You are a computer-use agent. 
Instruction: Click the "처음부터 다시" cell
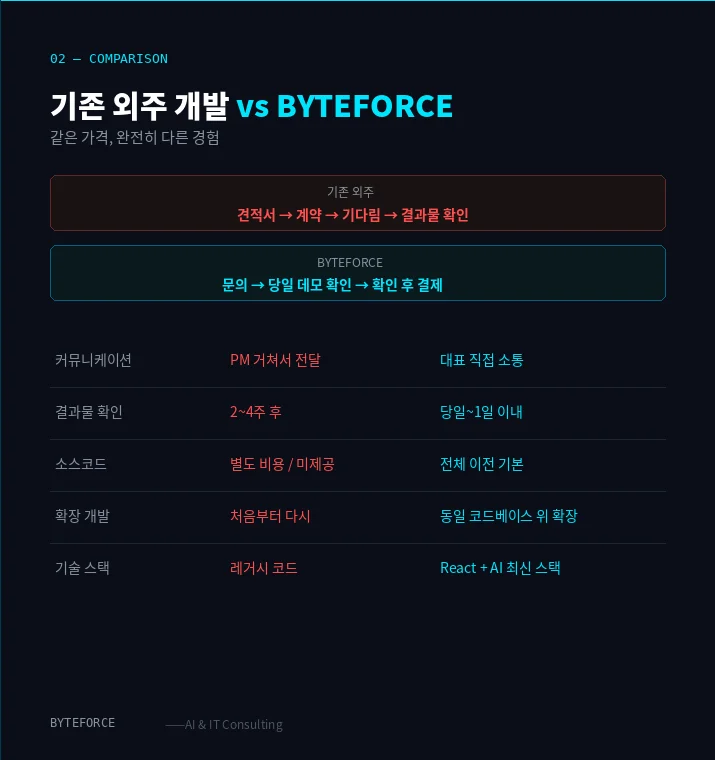[x=270, y=516]
